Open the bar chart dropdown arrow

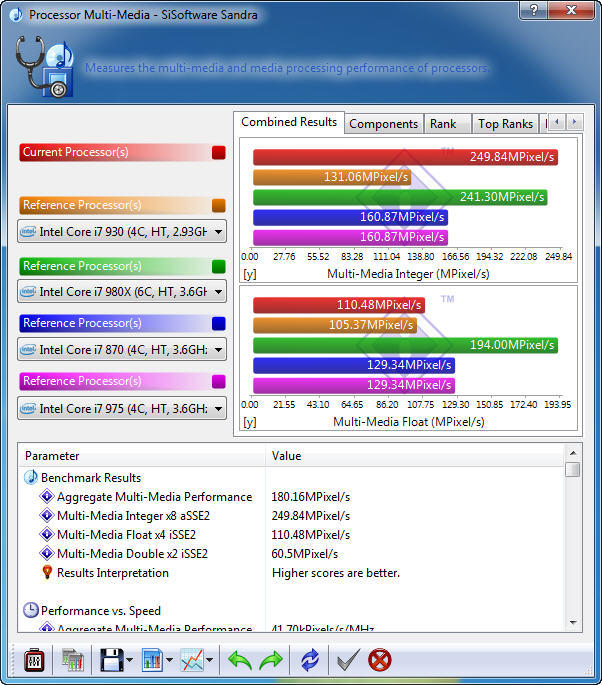coord(170,660)
